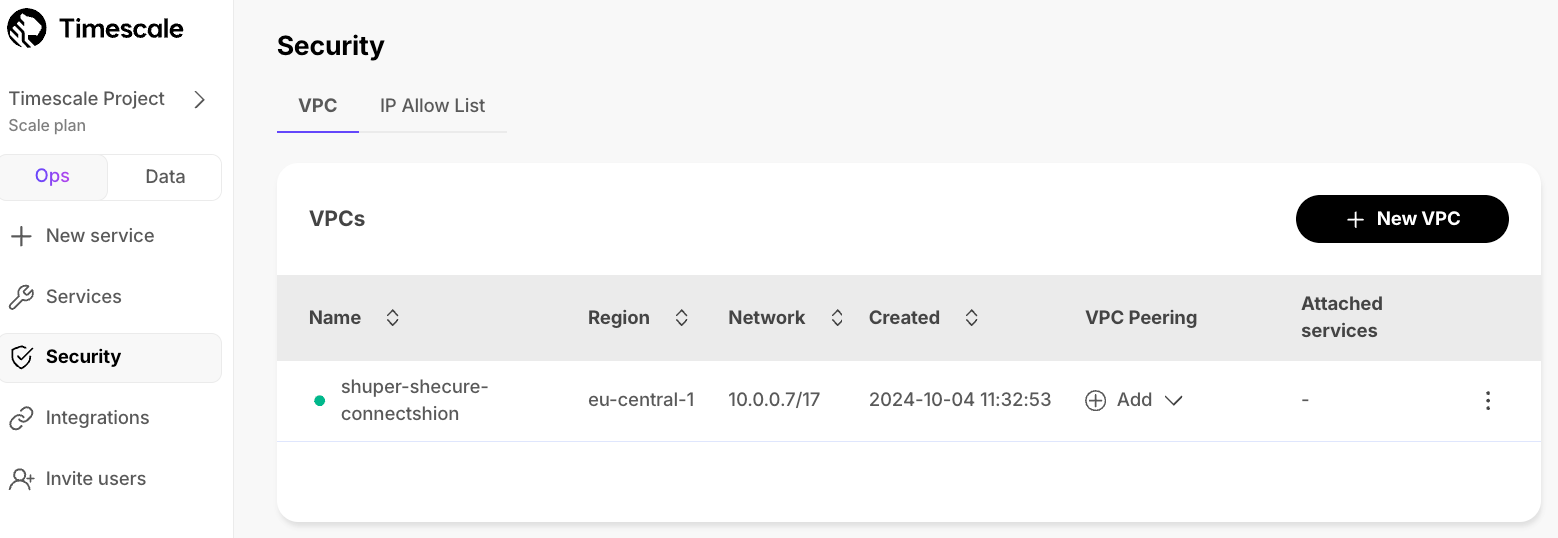The image size is (1558, 538).
Task: Click the link icon for Integrations
Action: tap(21, 418)
